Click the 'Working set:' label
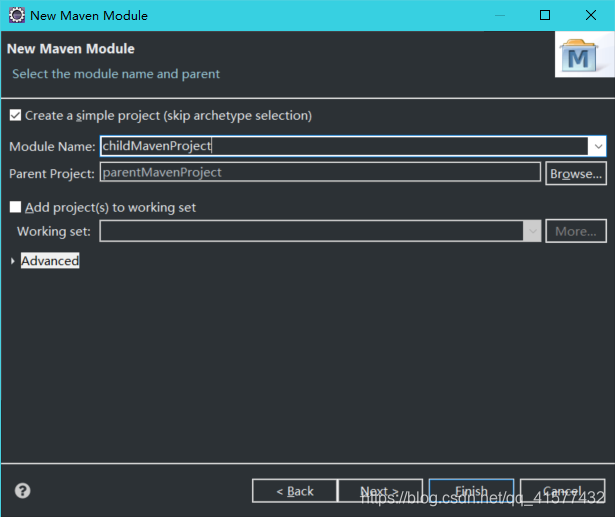Image resolution: width=615 pixels, height=517 pixels. 54,231
